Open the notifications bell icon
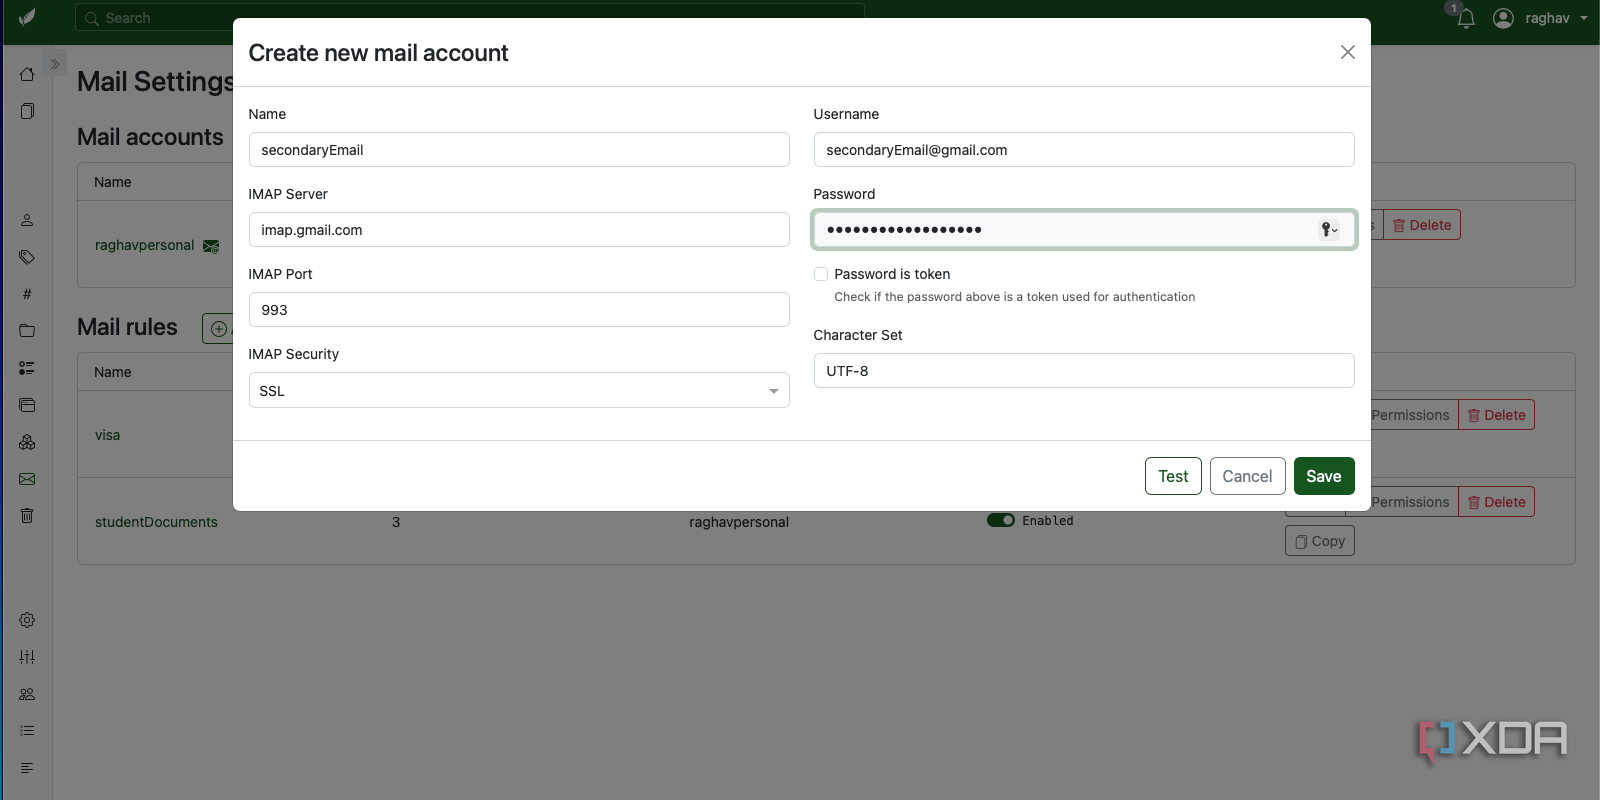Image resolution: width=1600 pixels, height=800 pixels. pyautogui.click(x=1466, y=18)
